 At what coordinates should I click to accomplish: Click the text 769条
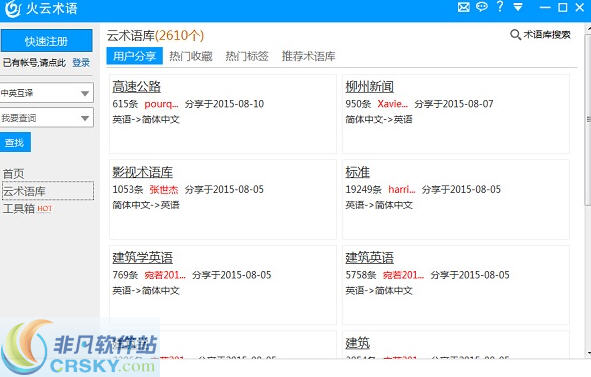125,275
